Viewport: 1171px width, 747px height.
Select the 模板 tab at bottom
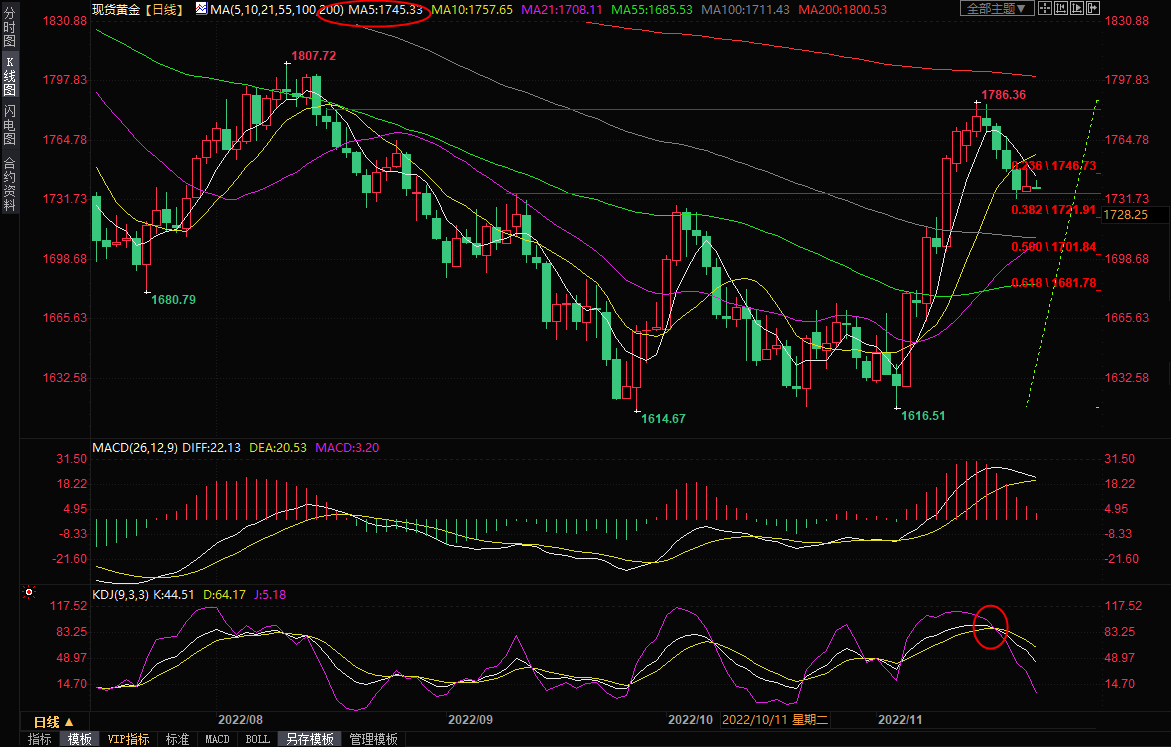point(80,739)
